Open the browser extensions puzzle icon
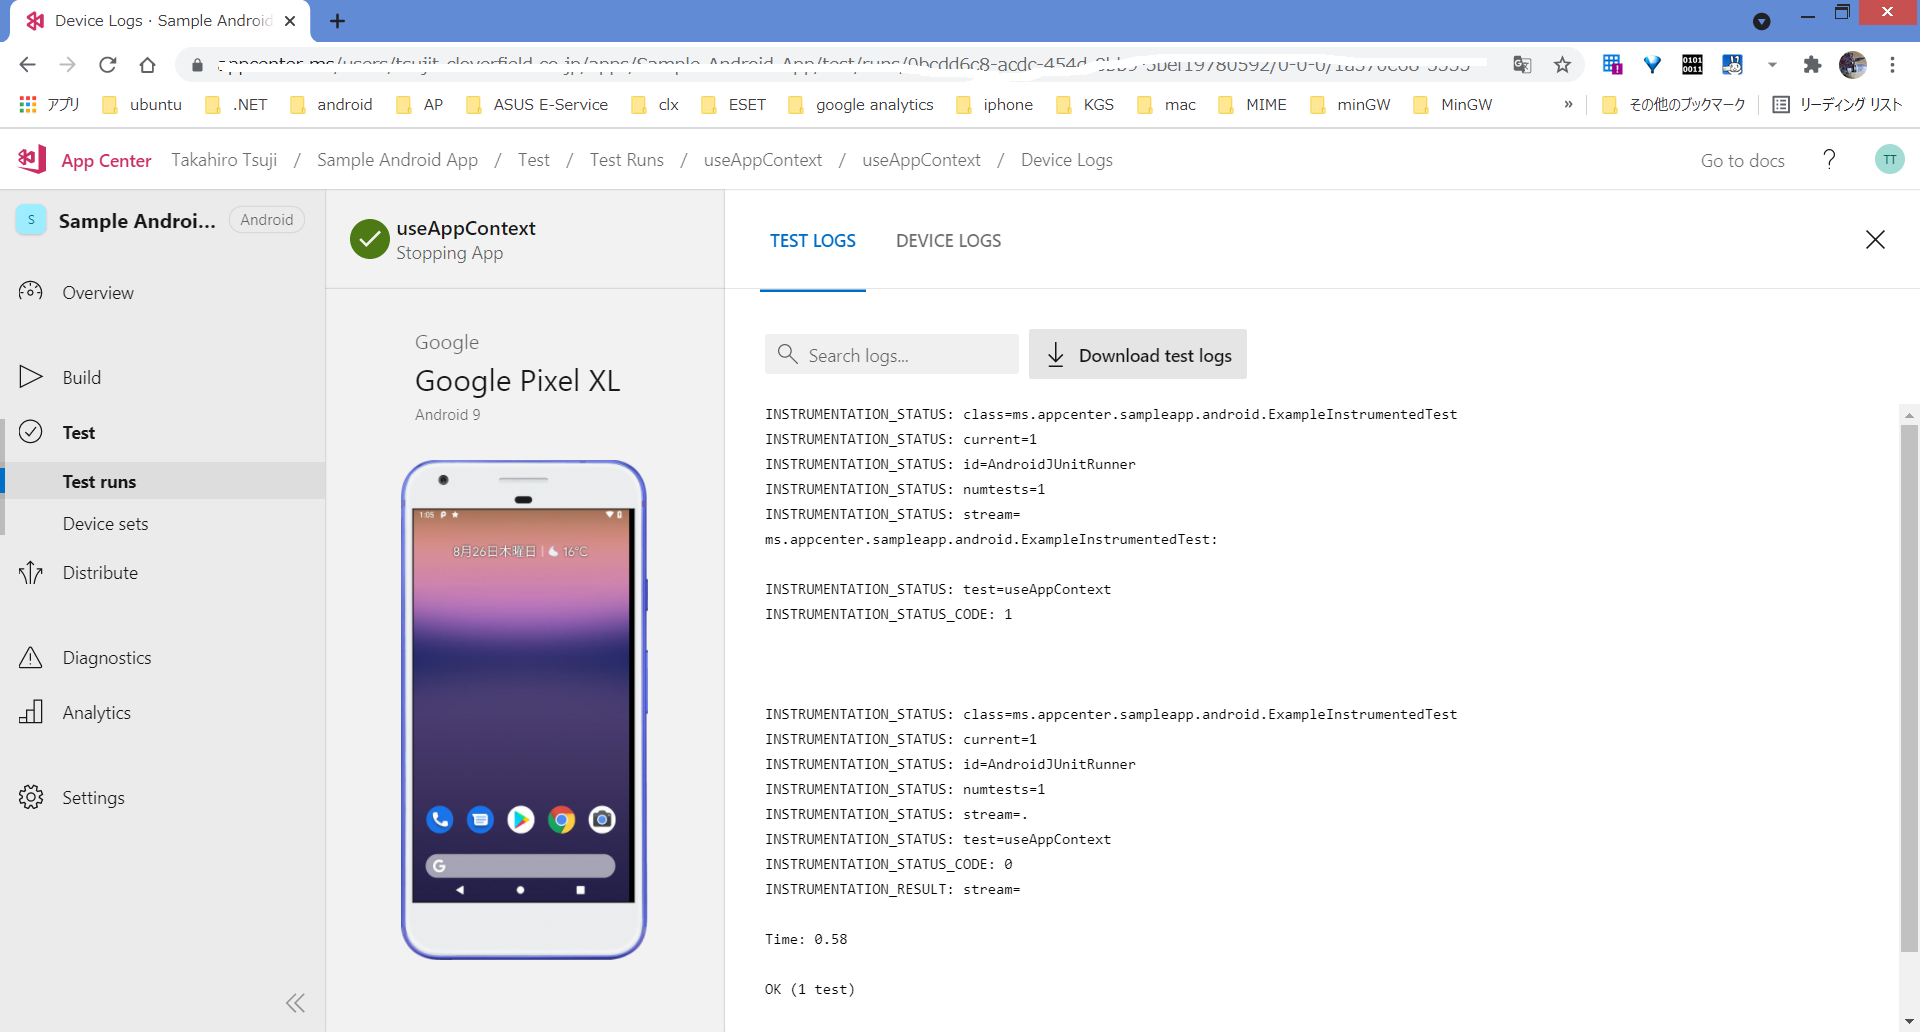The image size is (1920, 1032). click(x=1812, y=65)
